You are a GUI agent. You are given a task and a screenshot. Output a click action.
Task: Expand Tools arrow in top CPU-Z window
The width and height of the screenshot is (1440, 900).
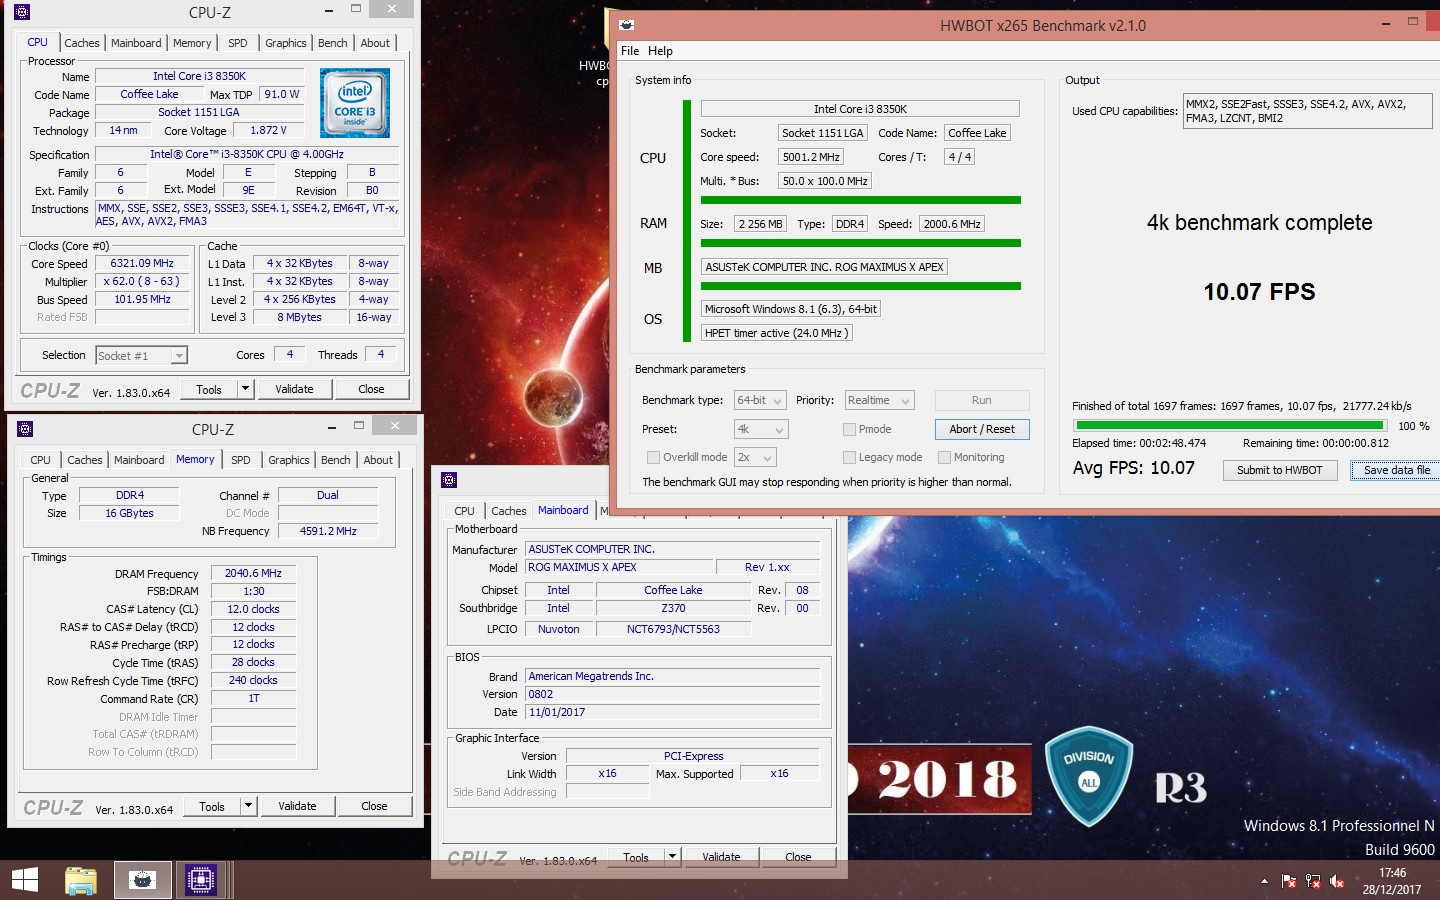(x=245, y=389)
